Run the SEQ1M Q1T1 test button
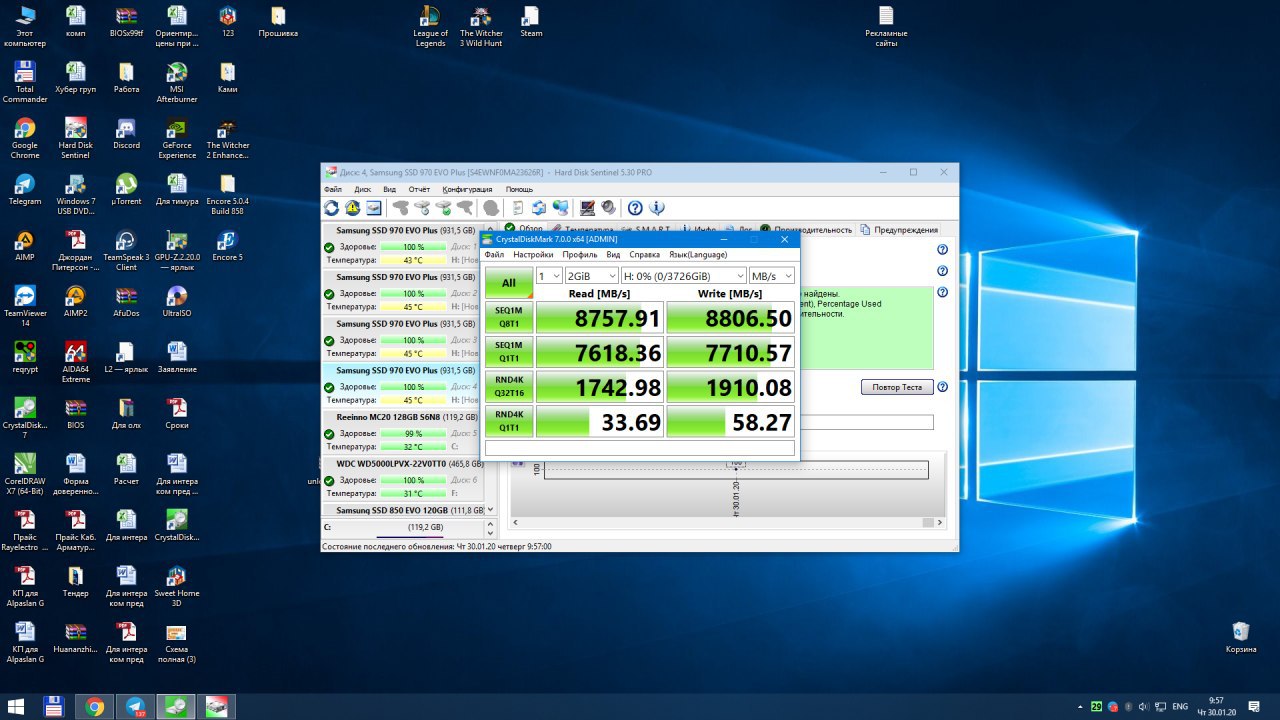1280x720 pixels. click(x=509, y=352)
